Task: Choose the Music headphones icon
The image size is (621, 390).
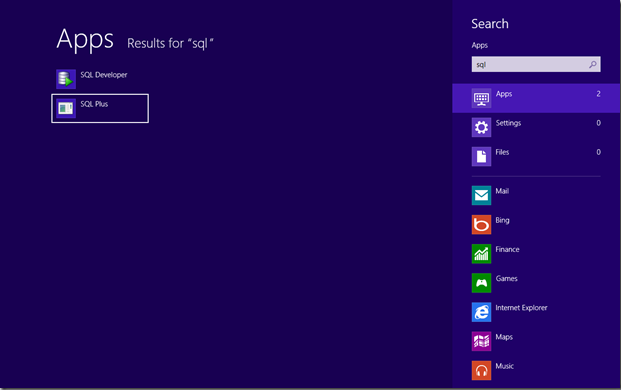Action: coord(481,371)
